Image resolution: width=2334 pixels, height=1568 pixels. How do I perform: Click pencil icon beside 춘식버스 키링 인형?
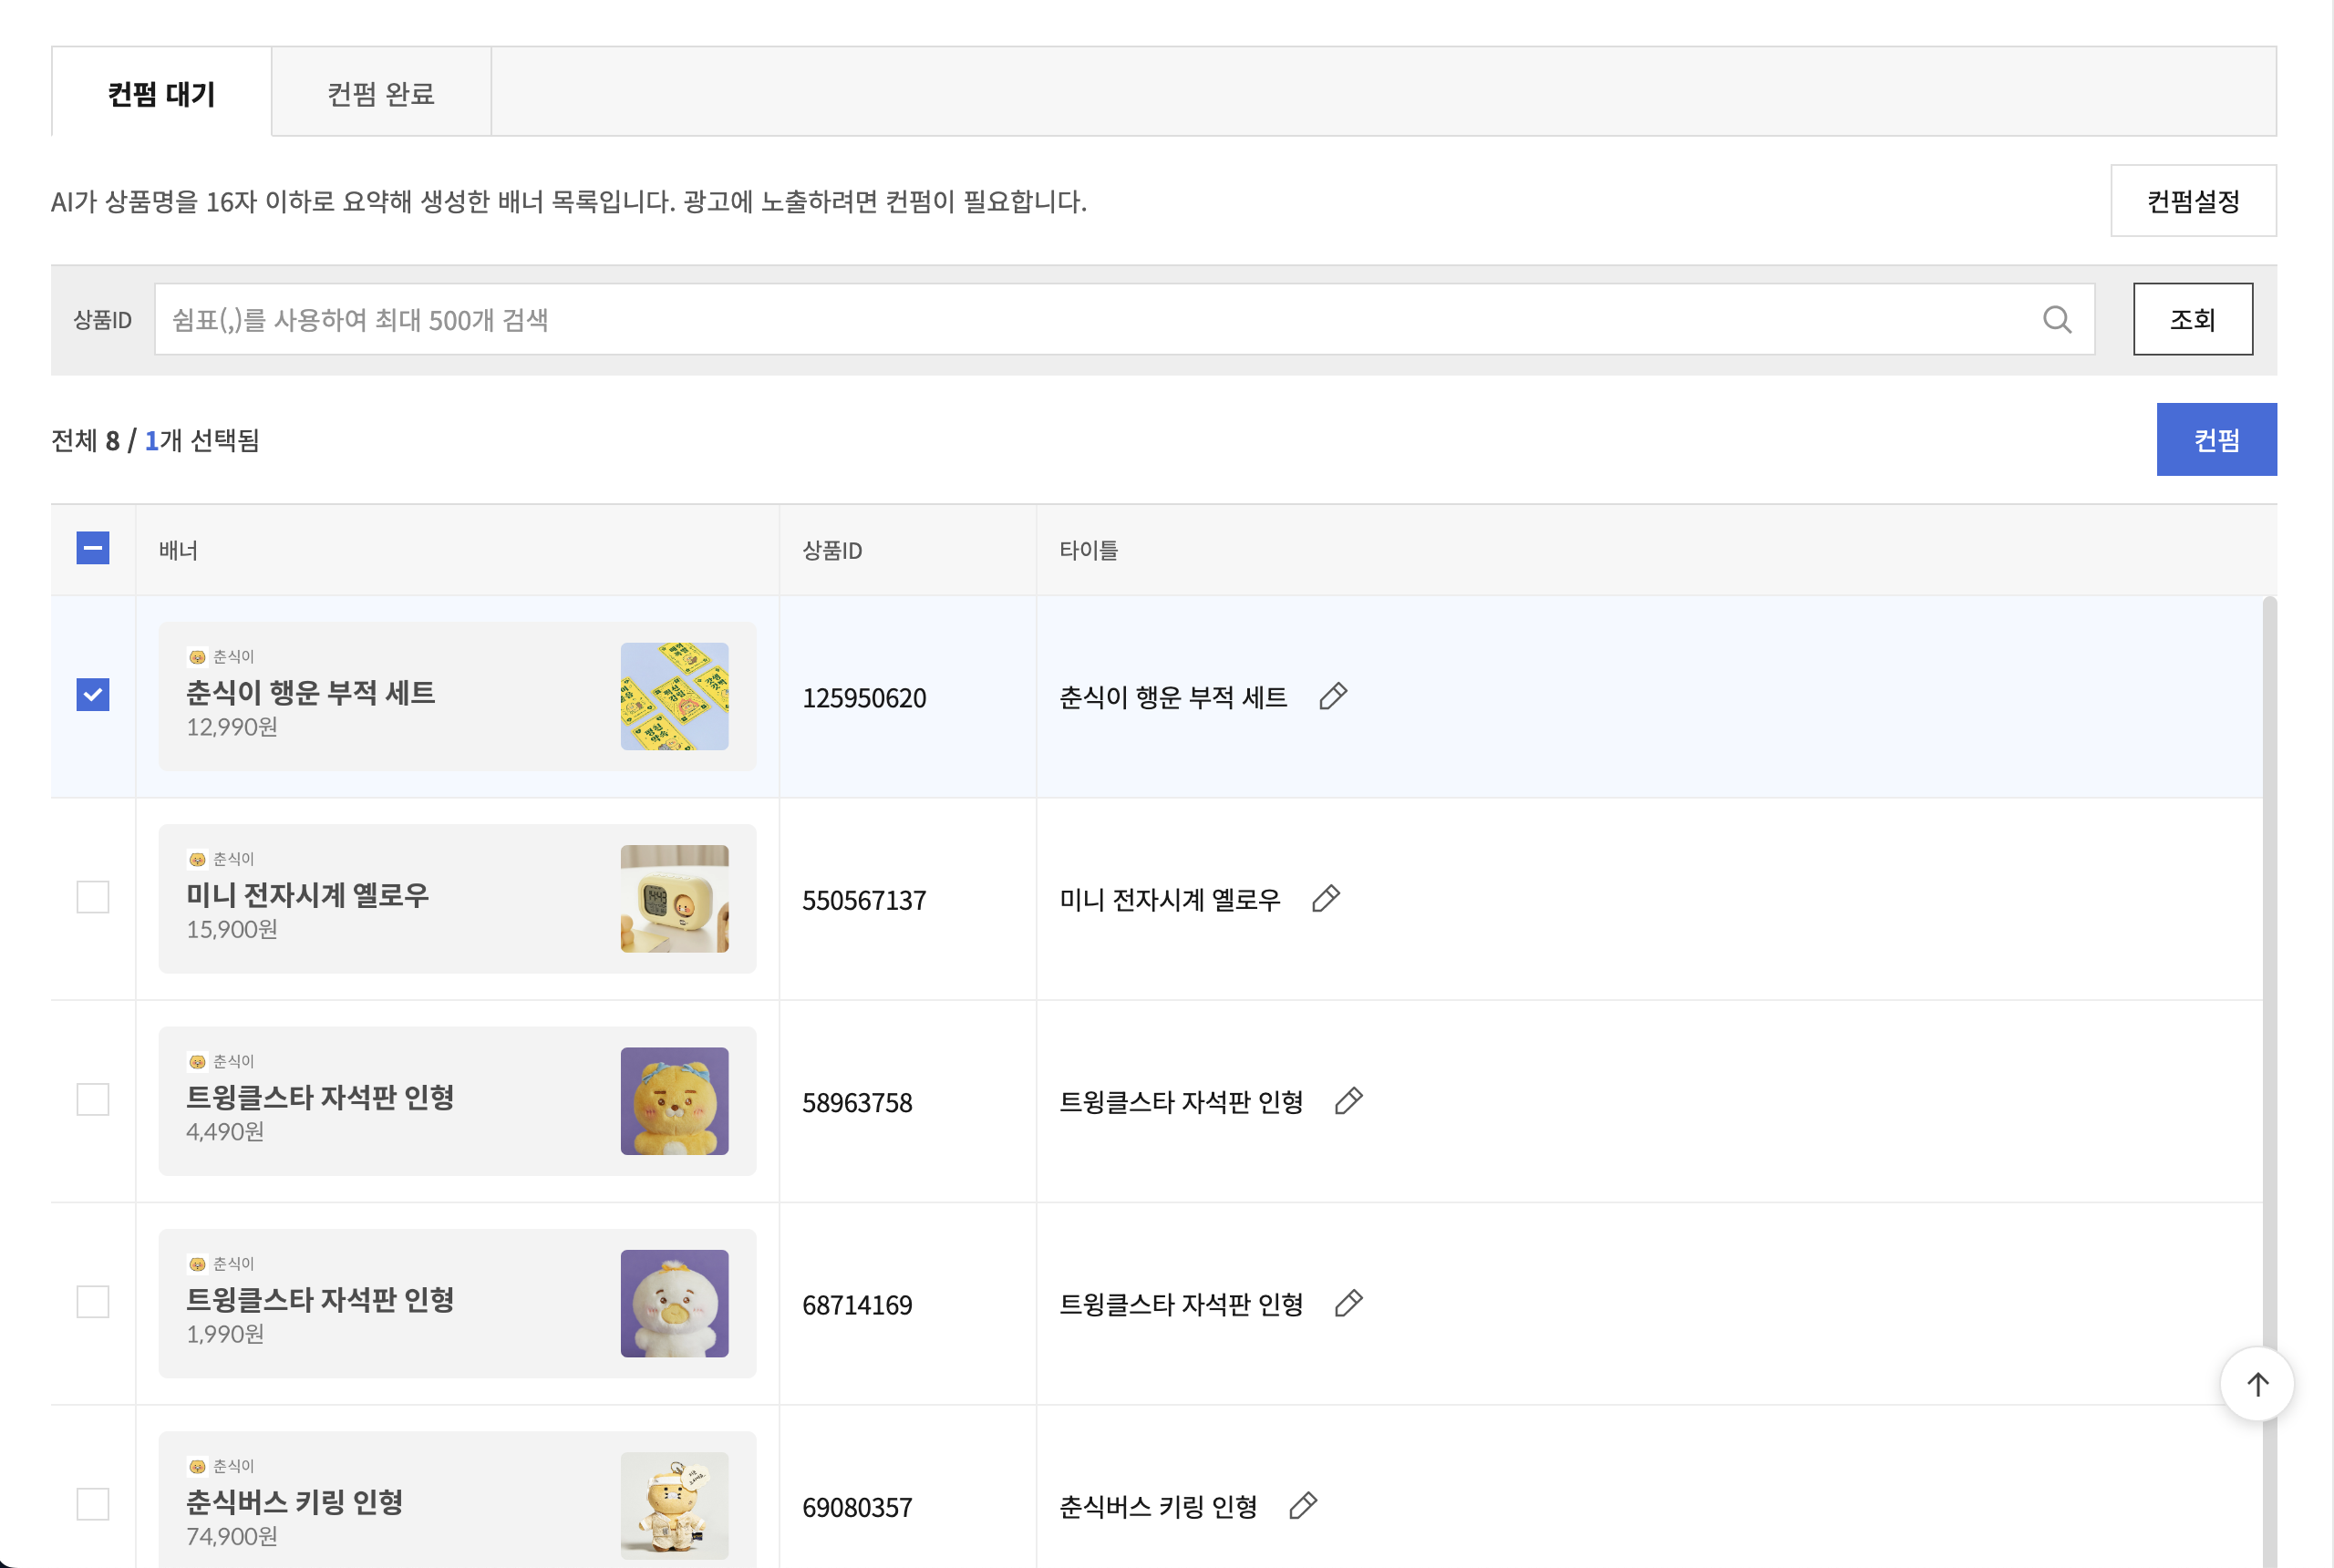tap(1302, 1506)
